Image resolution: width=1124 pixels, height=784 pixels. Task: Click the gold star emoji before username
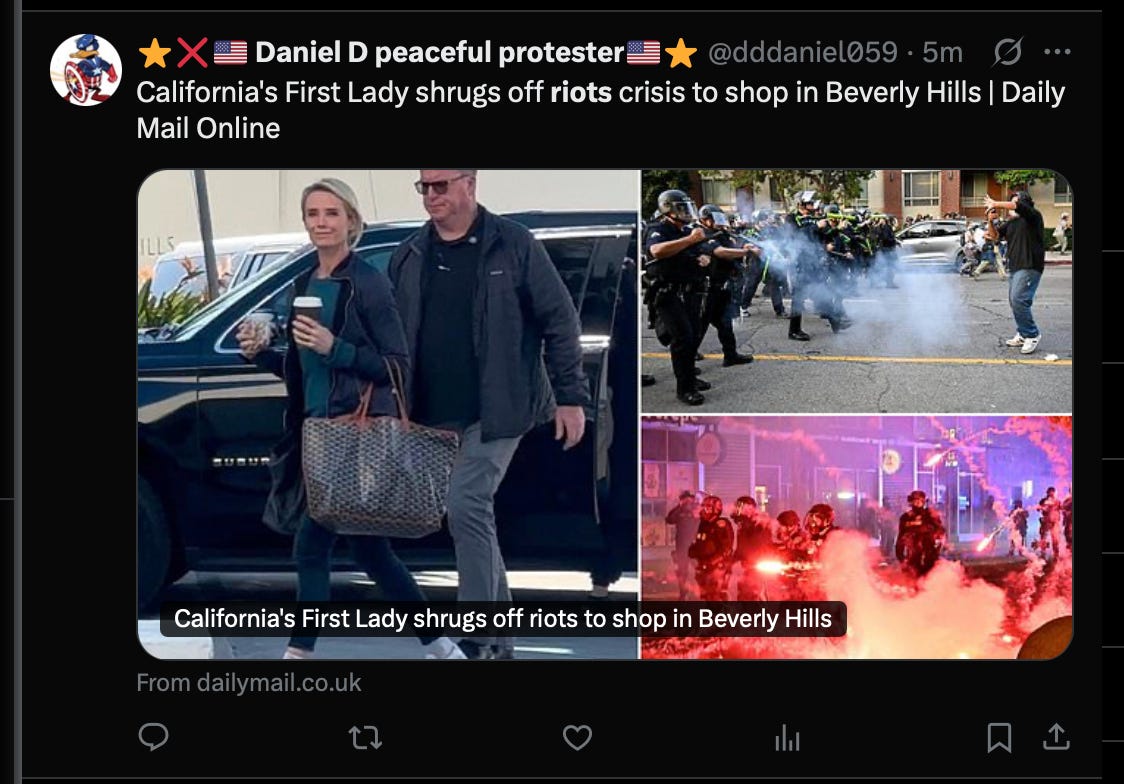point(154,52)
